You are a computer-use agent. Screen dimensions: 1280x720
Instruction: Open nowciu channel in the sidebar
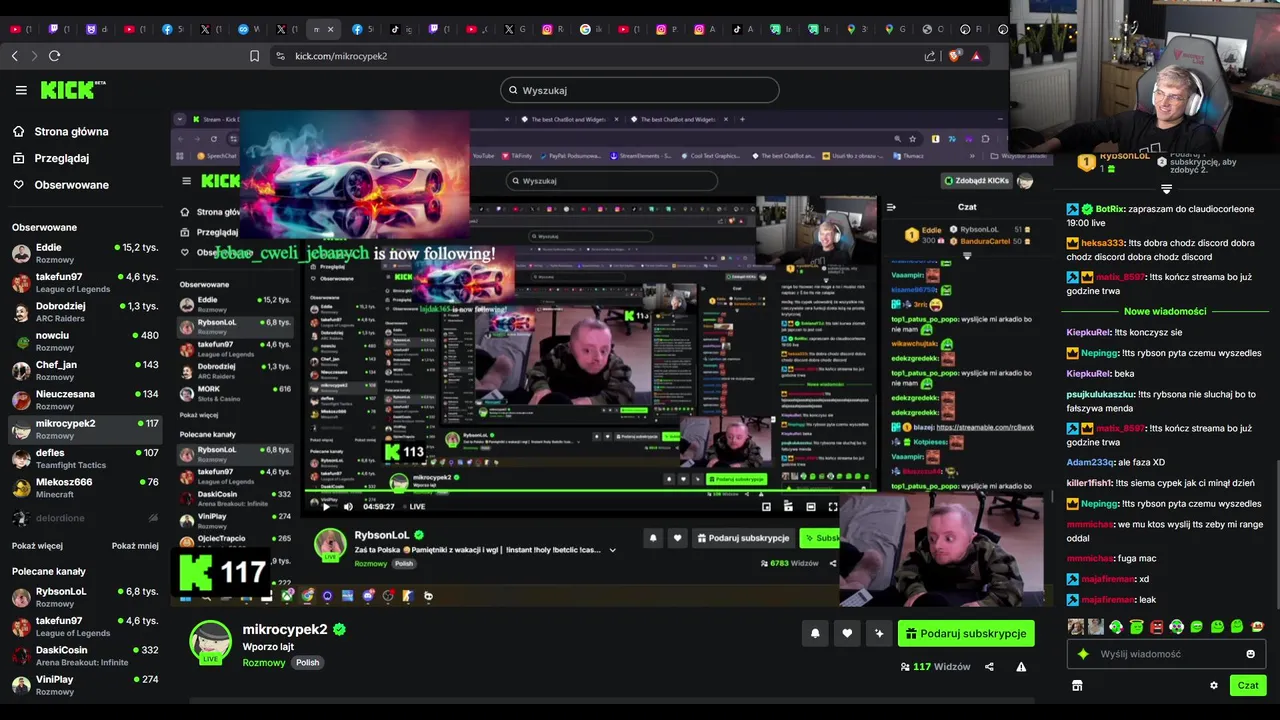click(x=85, y=341)
